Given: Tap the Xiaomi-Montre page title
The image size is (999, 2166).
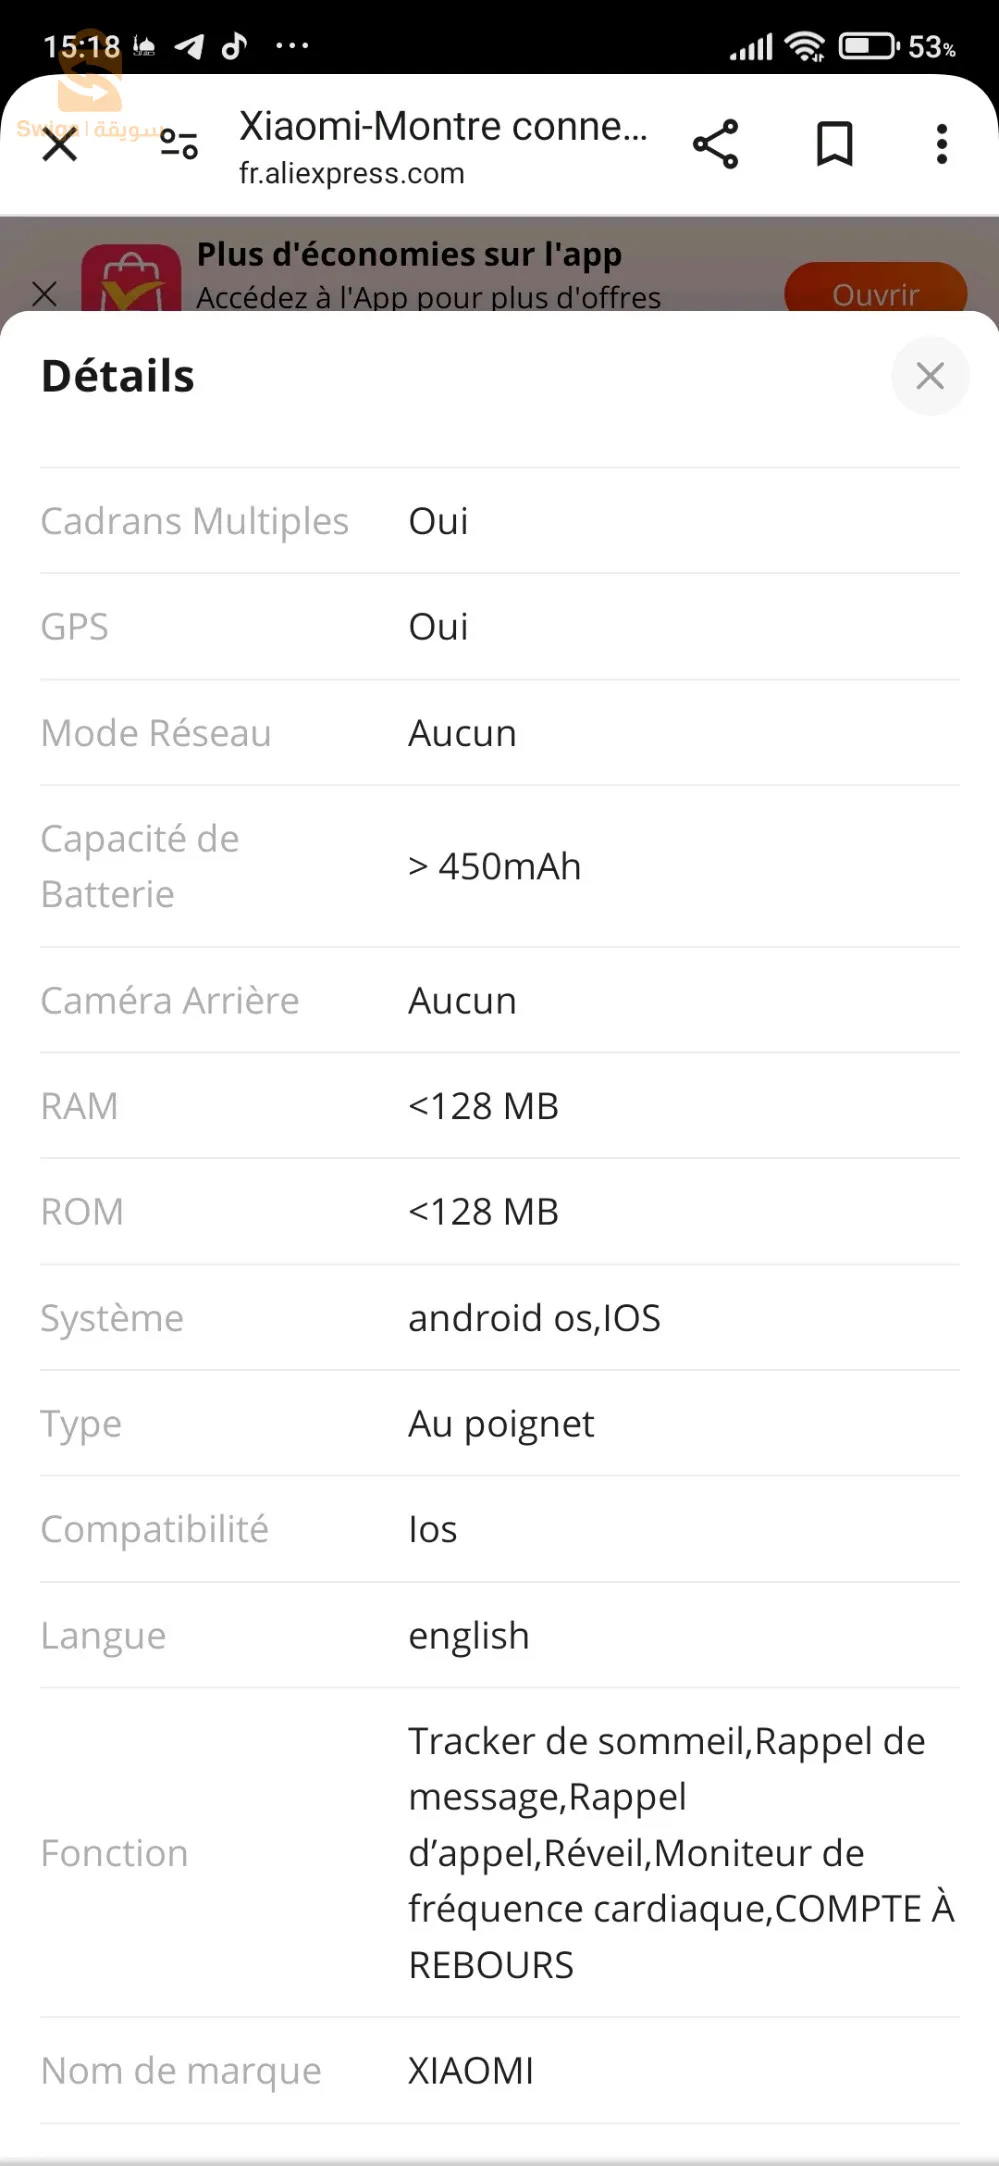Looking at the screenshot, I should (x=443, y=127).
